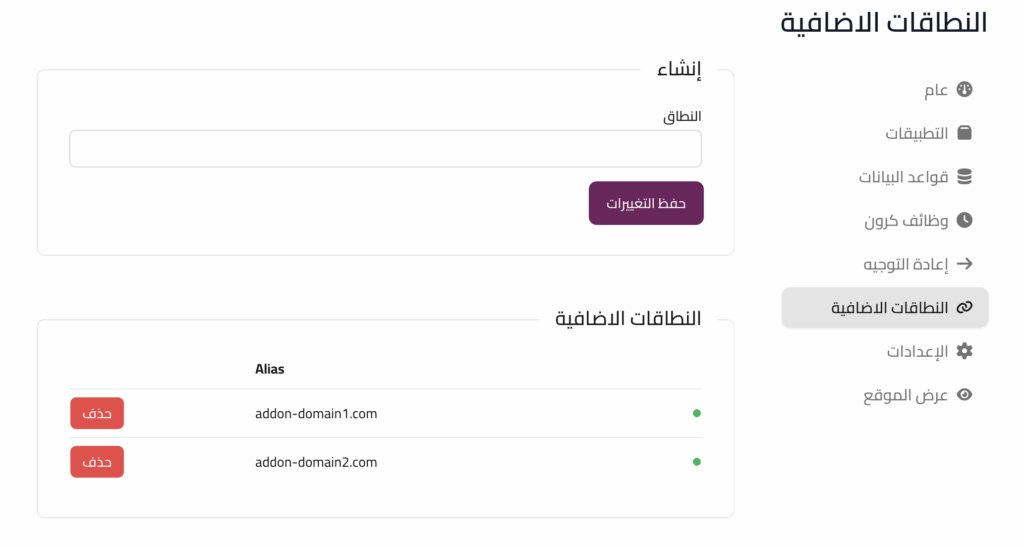Delete addon-domain2.com with حذف button

pyautogui.click(x=97, y=462)
